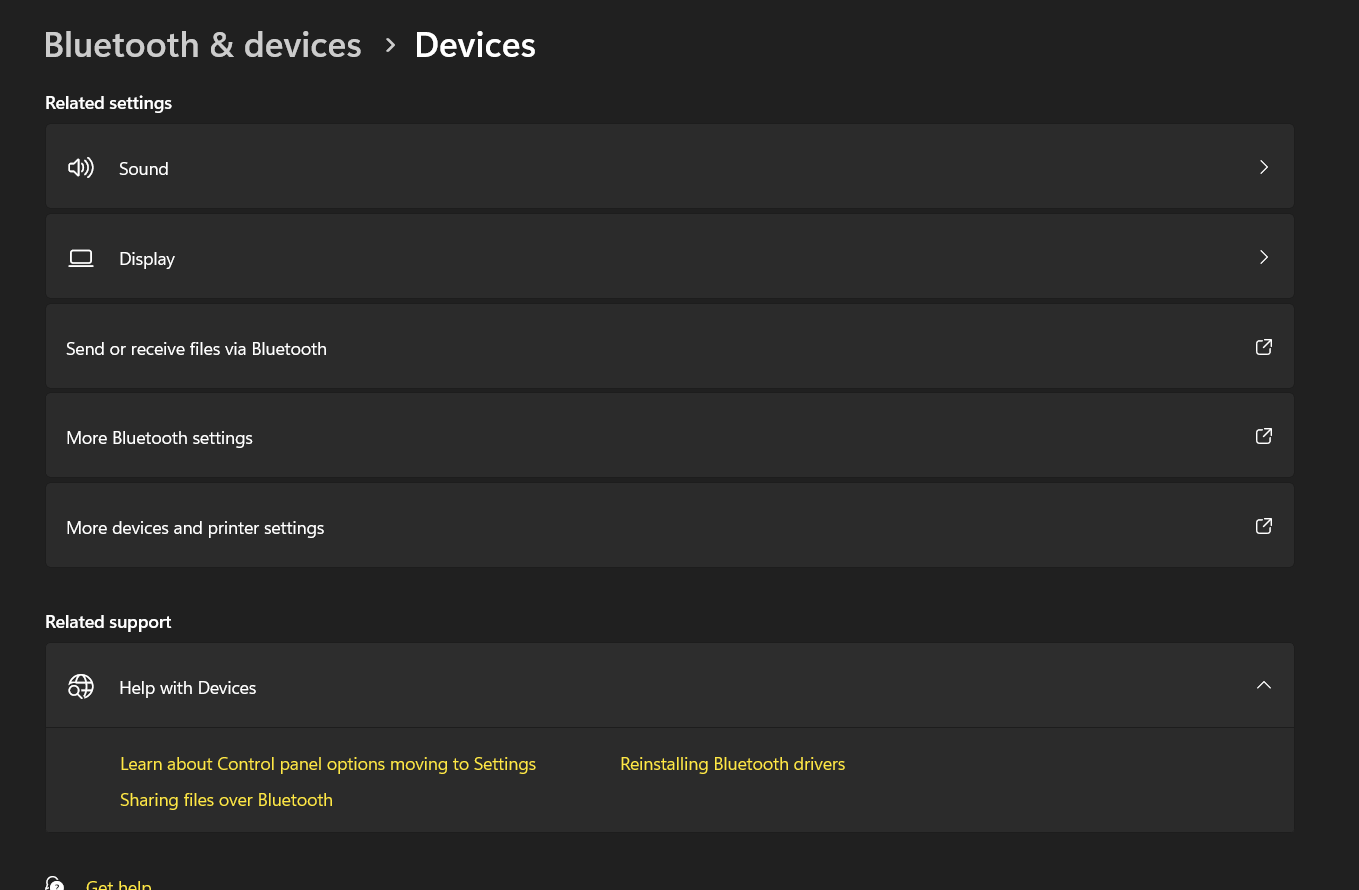The width and height of the screenshot is (1359, 890).
Task: Open Sharing files over Bluetooth help link
Action: (226, 799)
